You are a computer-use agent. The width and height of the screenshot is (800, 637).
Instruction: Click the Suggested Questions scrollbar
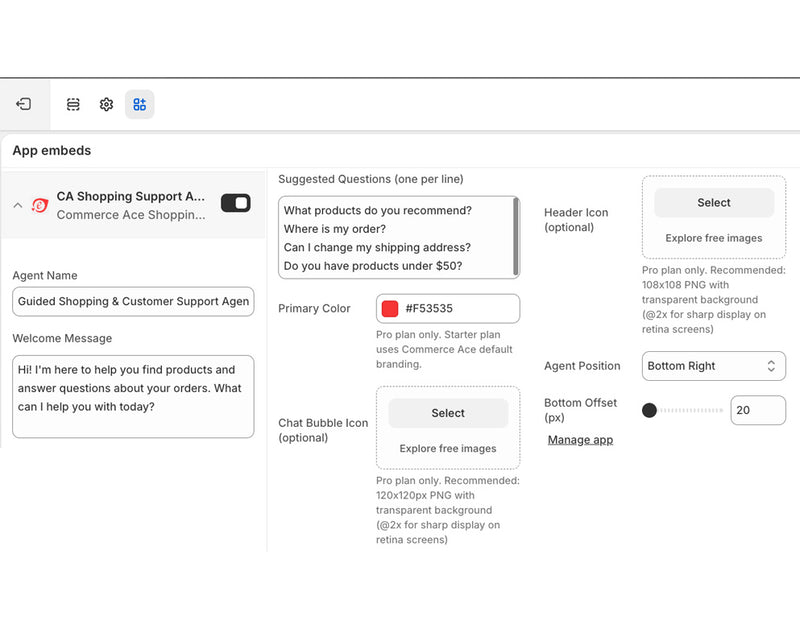pyautogui.click(x=516, y=237)
